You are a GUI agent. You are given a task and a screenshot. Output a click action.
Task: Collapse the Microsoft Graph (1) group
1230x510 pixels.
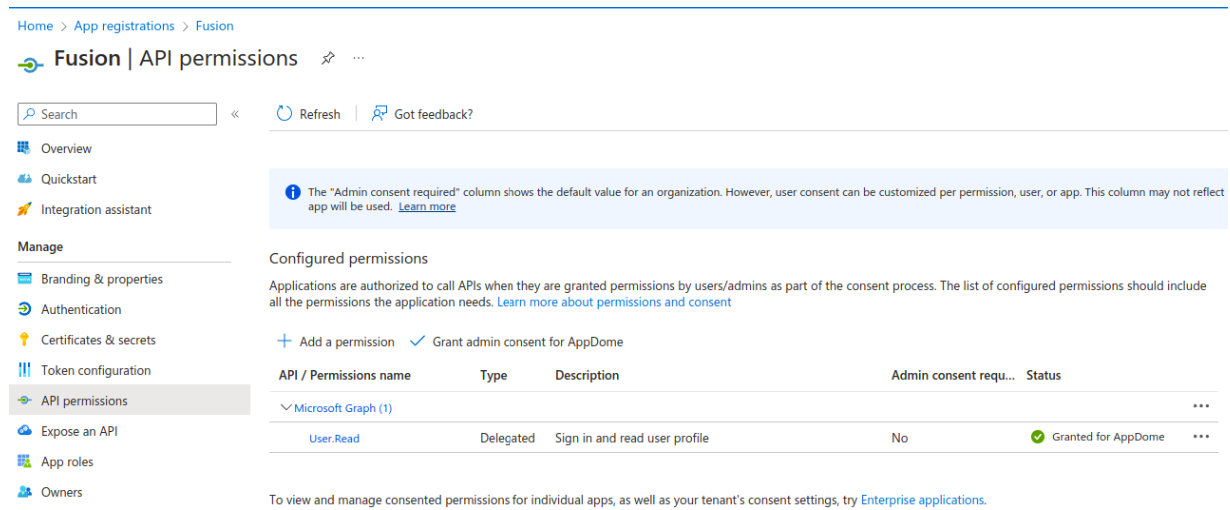[x=287, y=408]
